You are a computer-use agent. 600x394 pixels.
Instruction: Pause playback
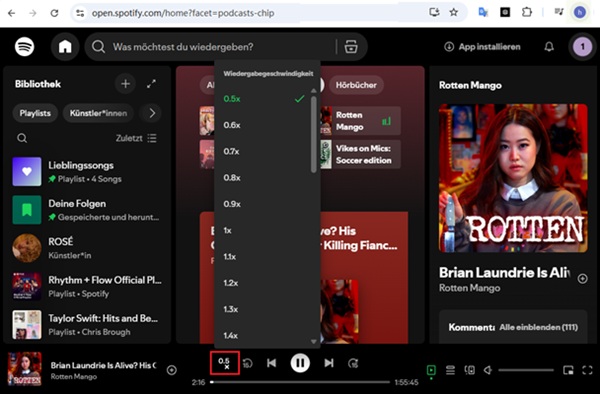300,363
